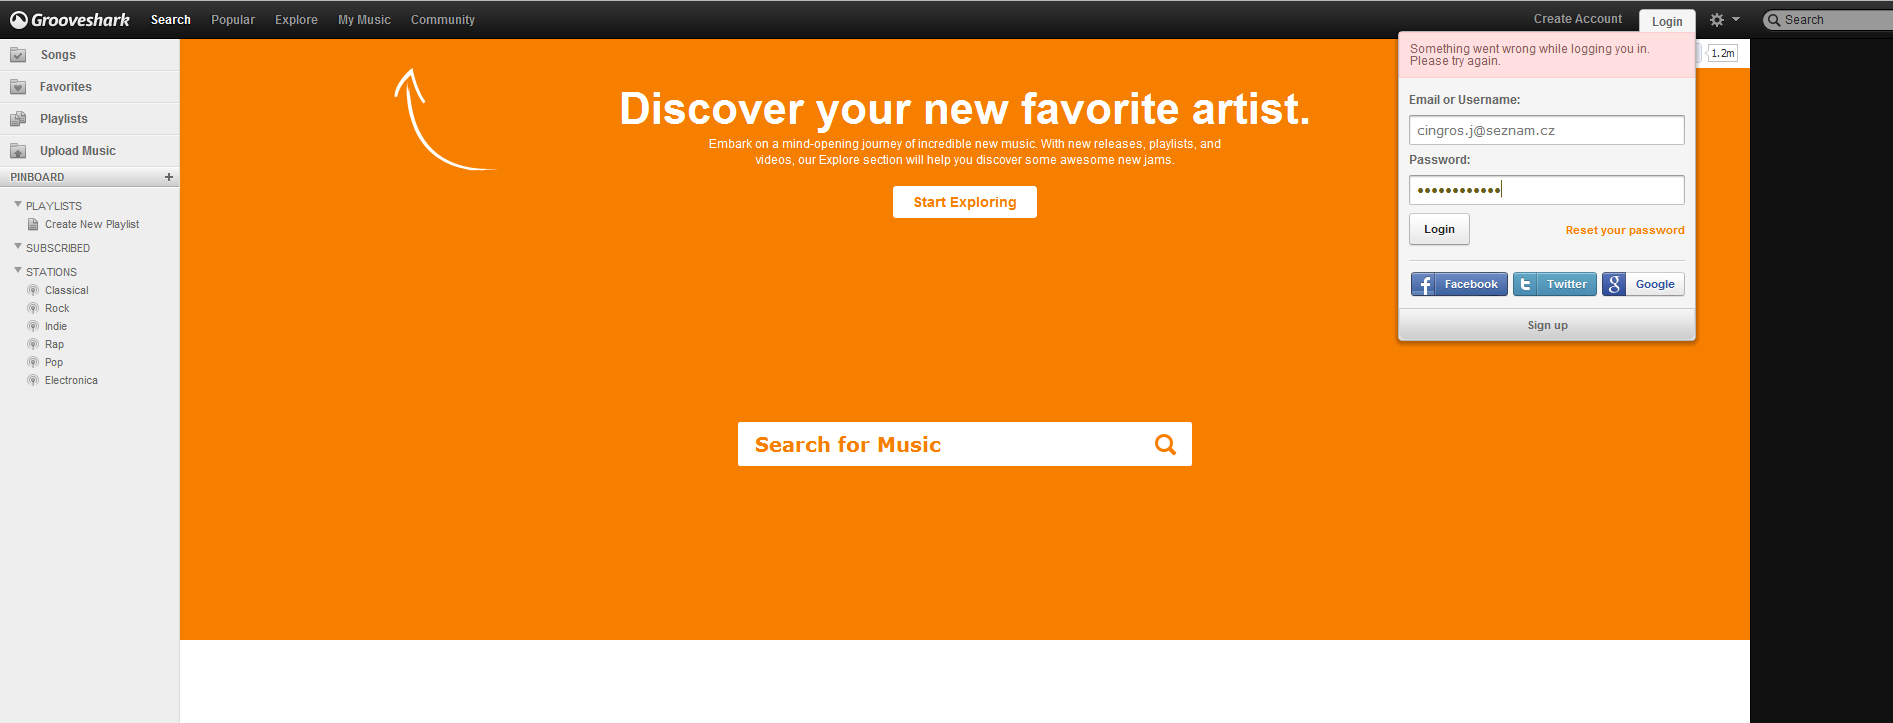Collapse the SUBSCRIBED section triangle
Viewport: 1893px width, 723px height.
click(18, 246)
